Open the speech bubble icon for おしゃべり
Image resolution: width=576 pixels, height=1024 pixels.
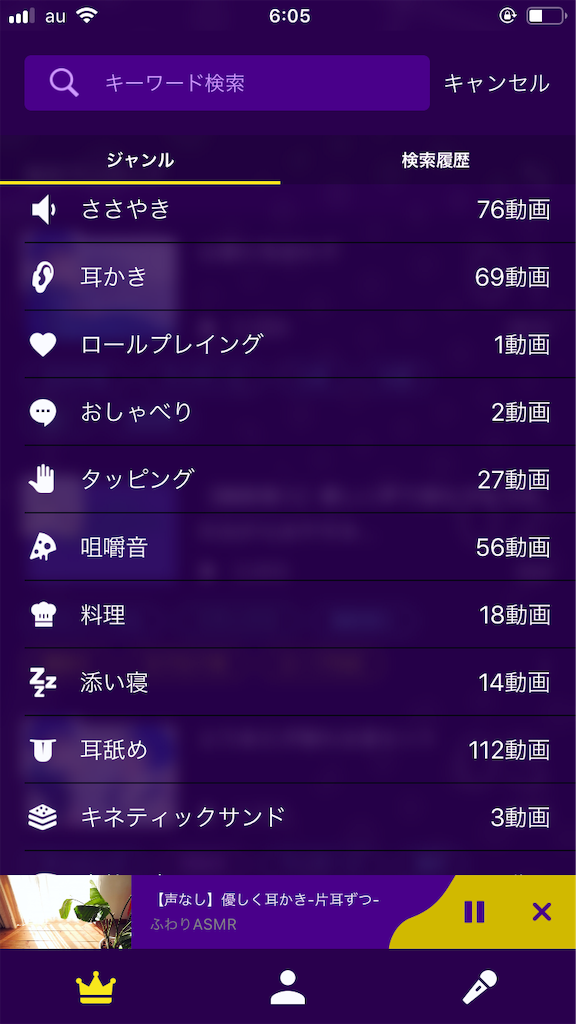tap(43, 412)
